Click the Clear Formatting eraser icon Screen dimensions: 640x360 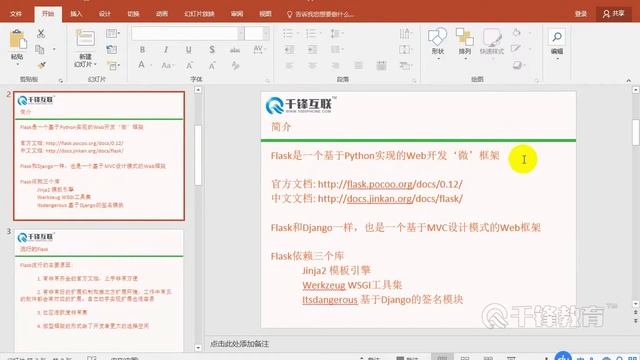236,65
